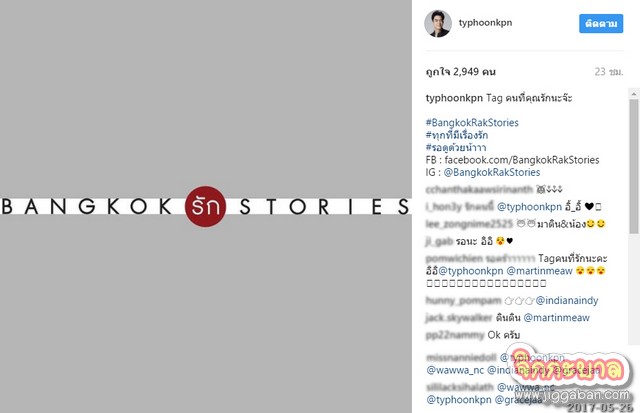Open the #รอดูด้วยน้าาา hashtag

tap(456, 147)
